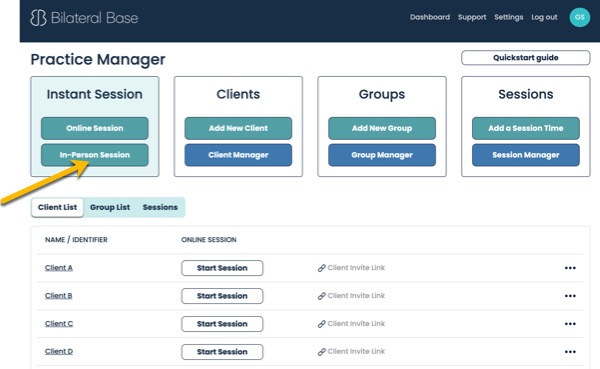Click the chain-link icon in Client C's row
Viewport: 600px width, 369px height.
[321, 324]
